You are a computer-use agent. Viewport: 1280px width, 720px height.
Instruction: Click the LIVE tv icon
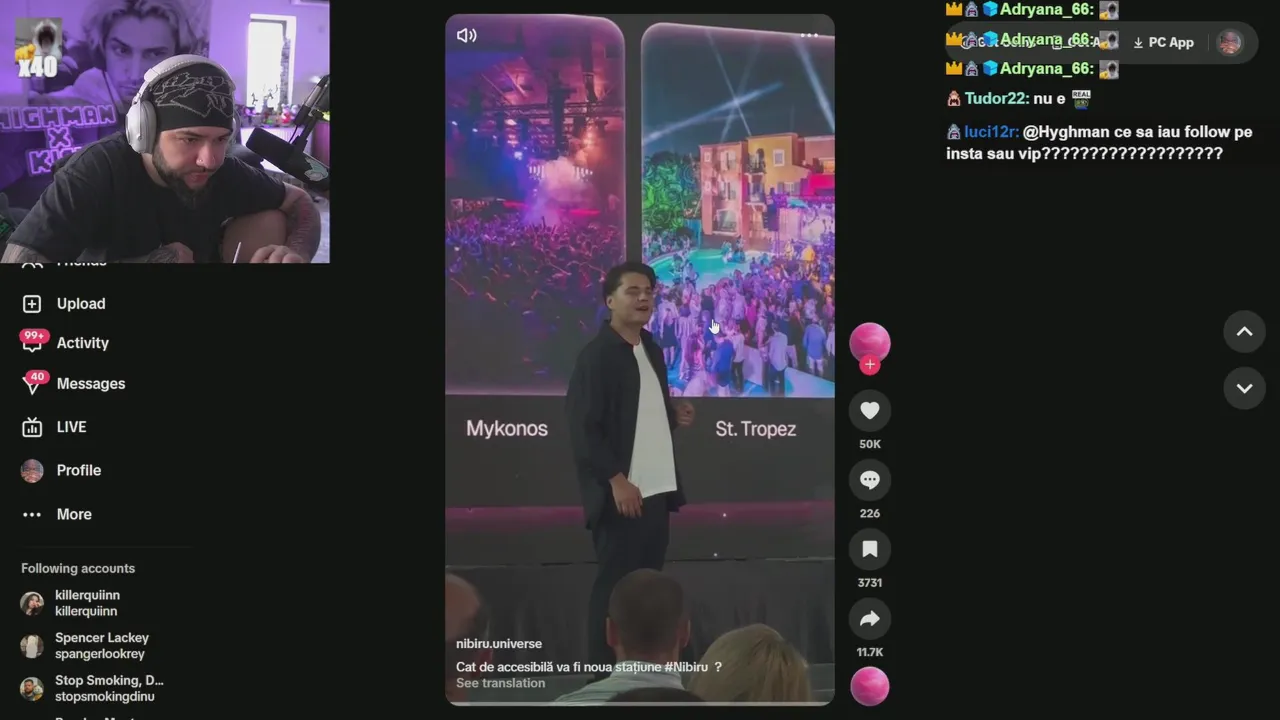pos(32,427)
